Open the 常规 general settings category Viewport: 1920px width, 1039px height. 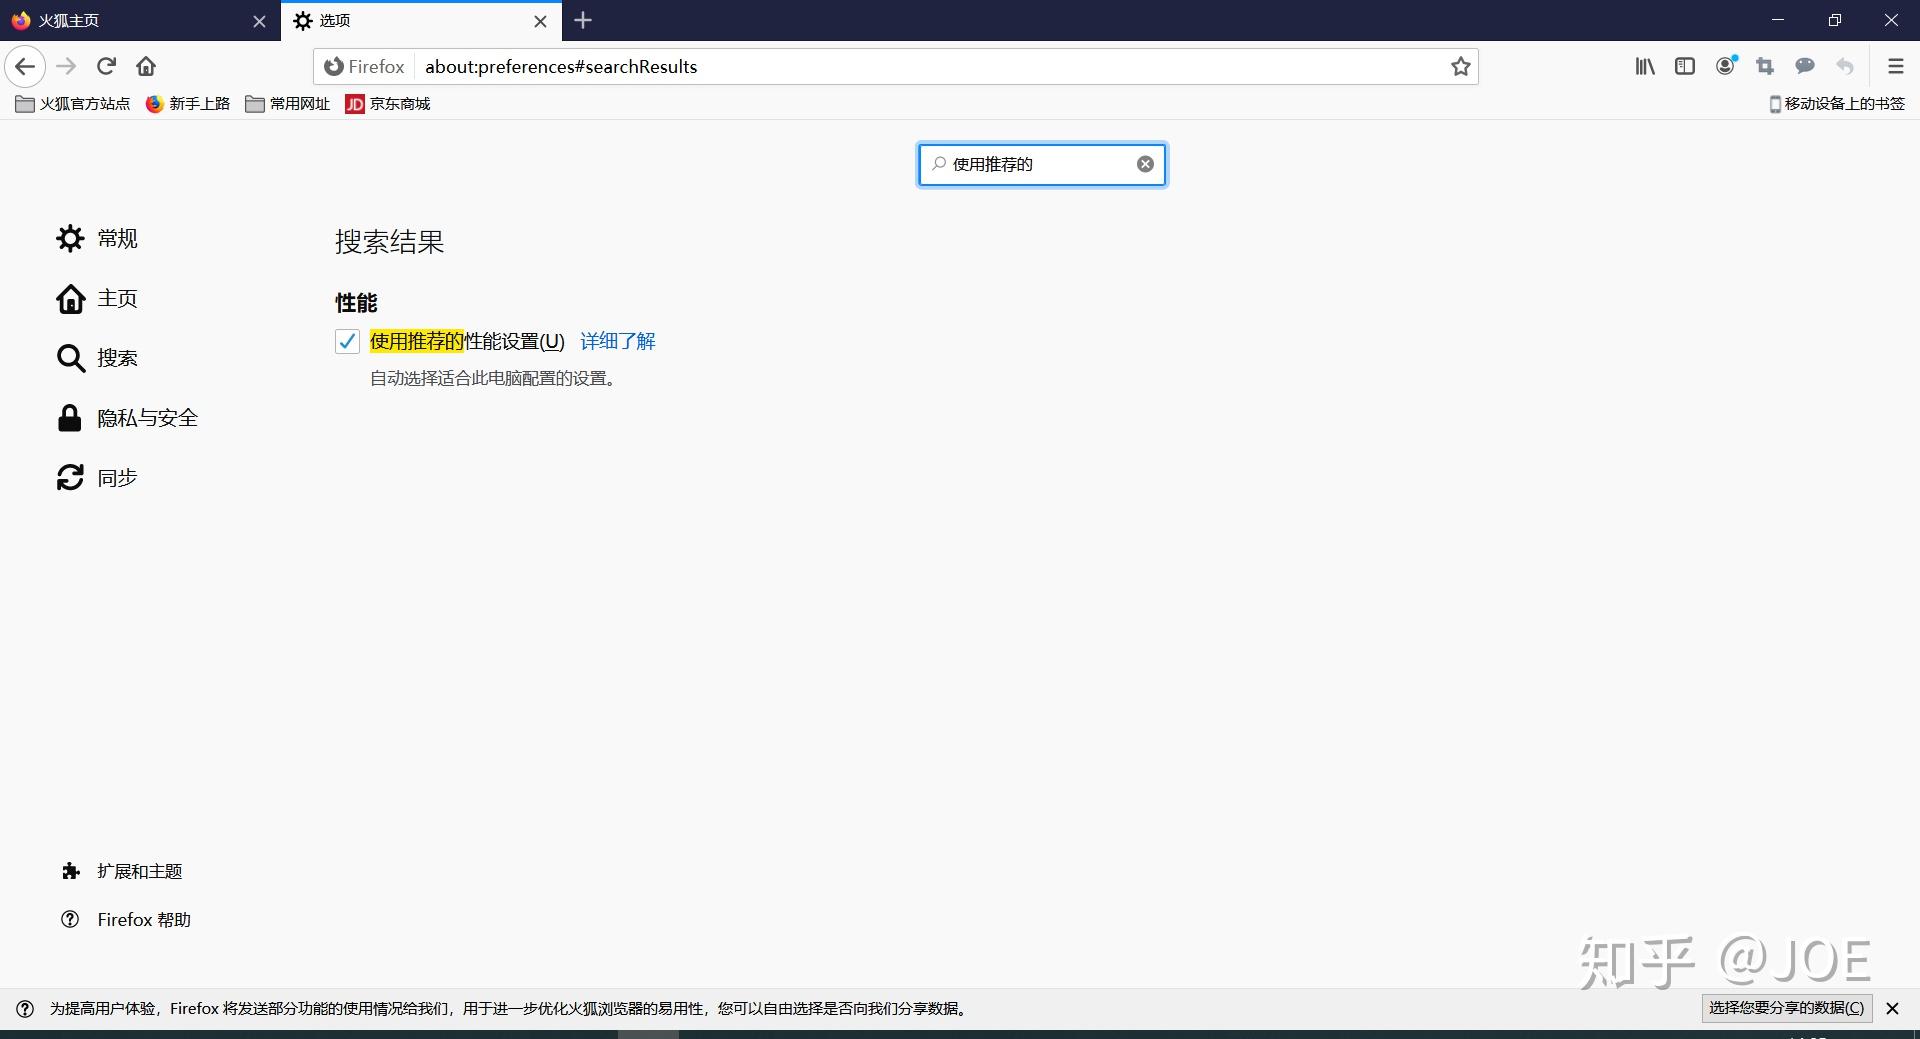coord(97,238)
